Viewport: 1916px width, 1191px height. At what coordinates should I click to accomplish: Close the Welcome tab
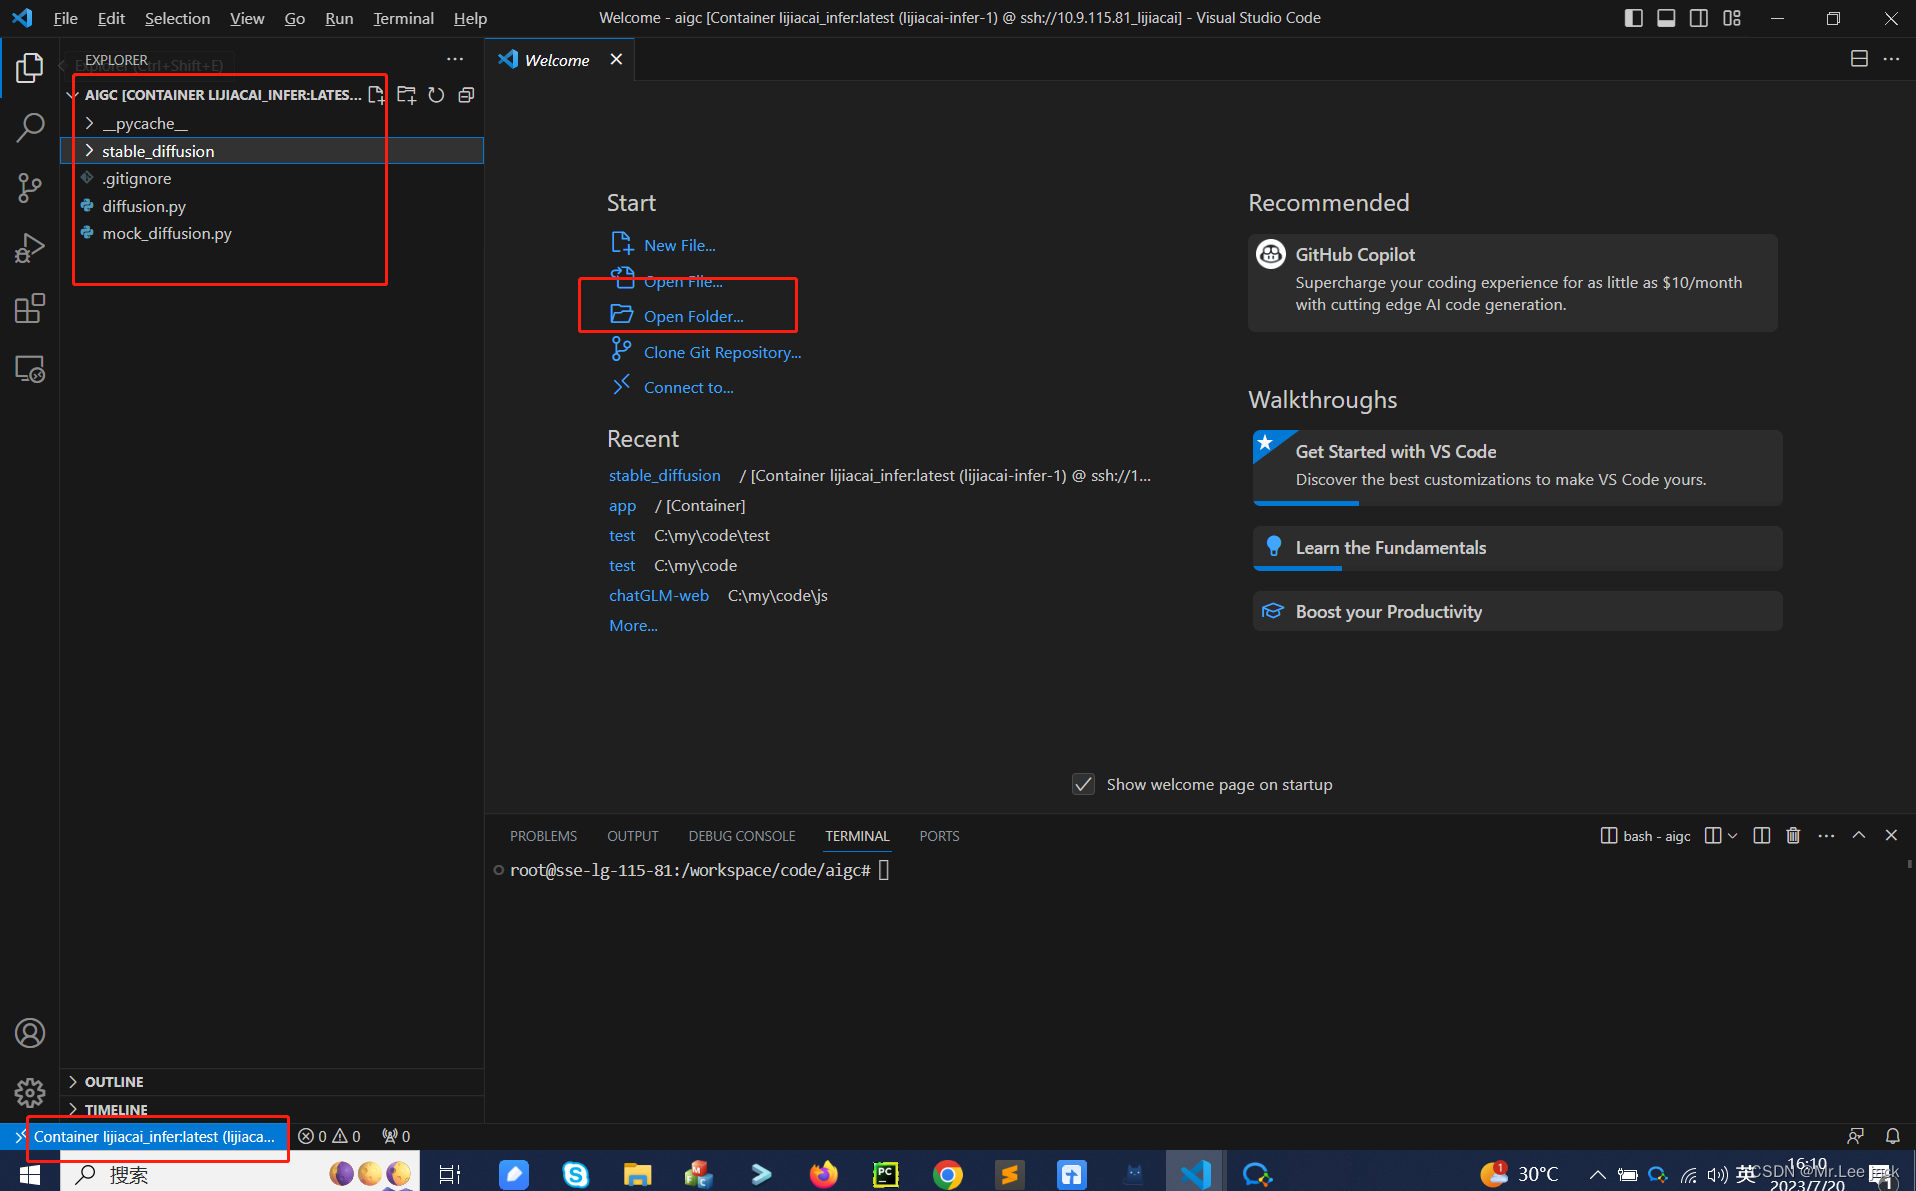point(617,59)
